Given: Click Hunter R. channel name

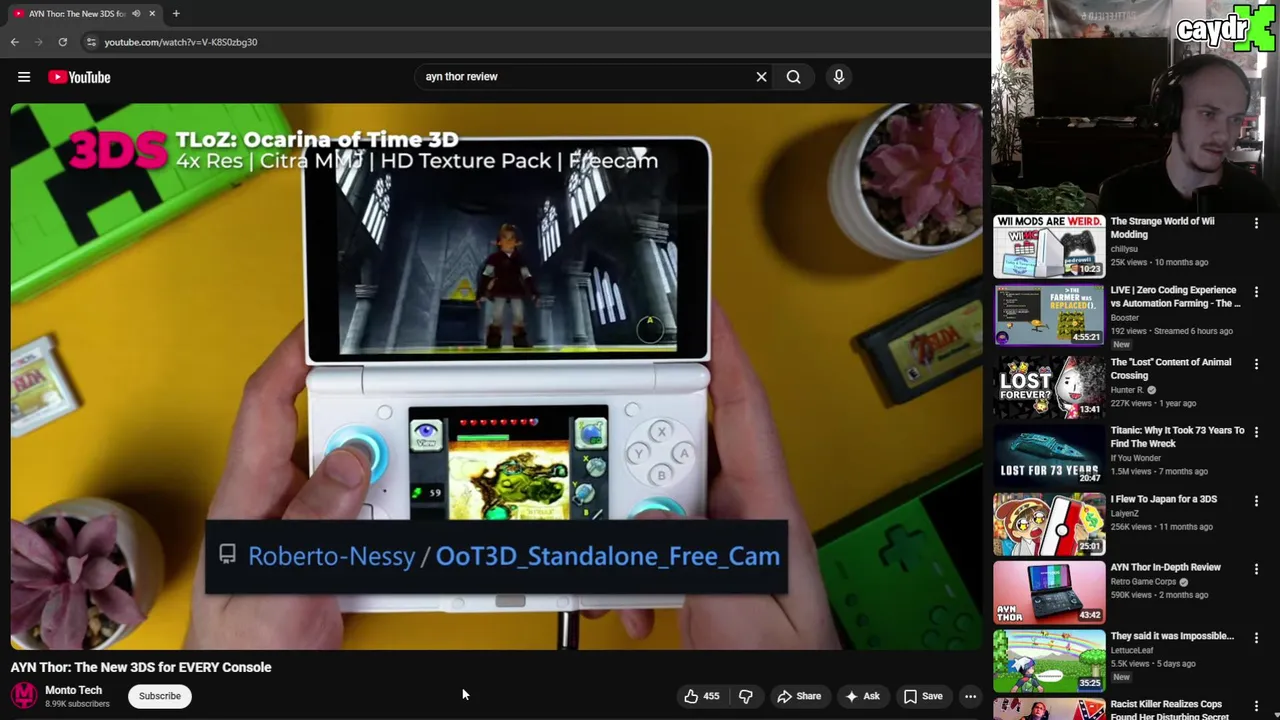Looking at the screenshot, I should pos(1127,390).
